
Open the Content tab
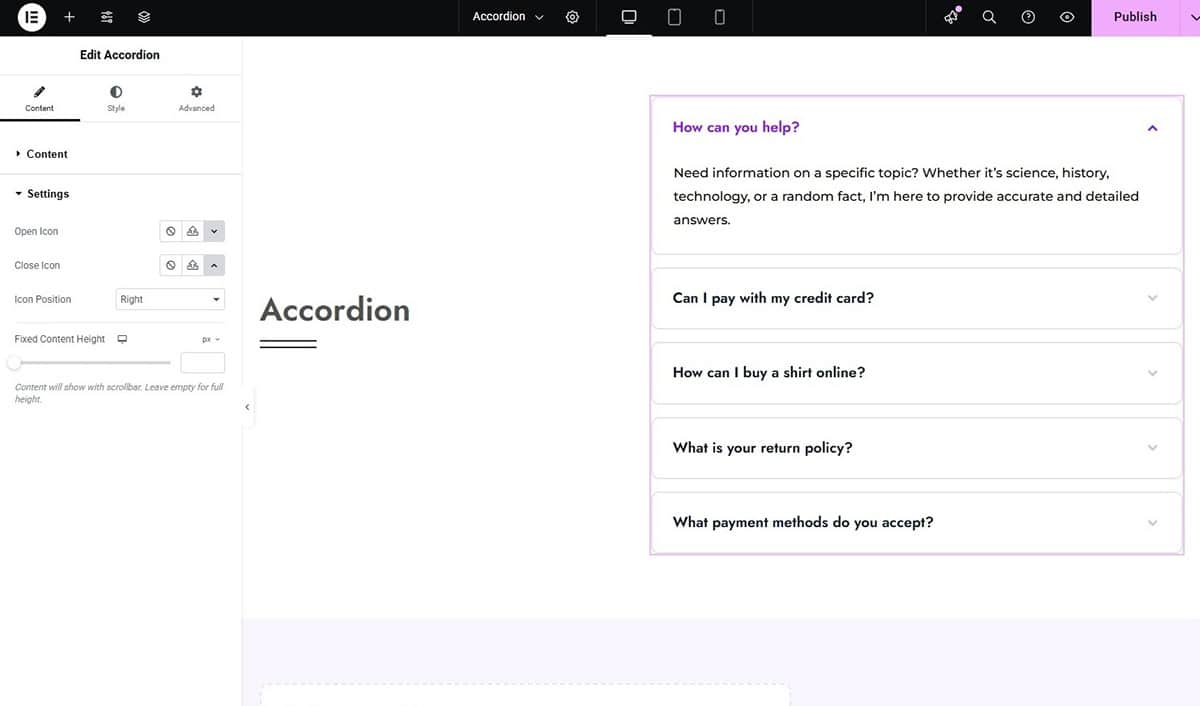(40, 98)
